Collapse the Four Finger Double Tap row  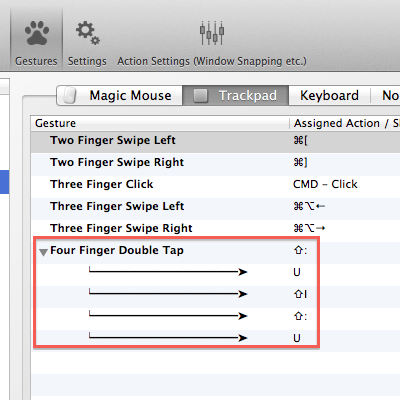point(43,252)
